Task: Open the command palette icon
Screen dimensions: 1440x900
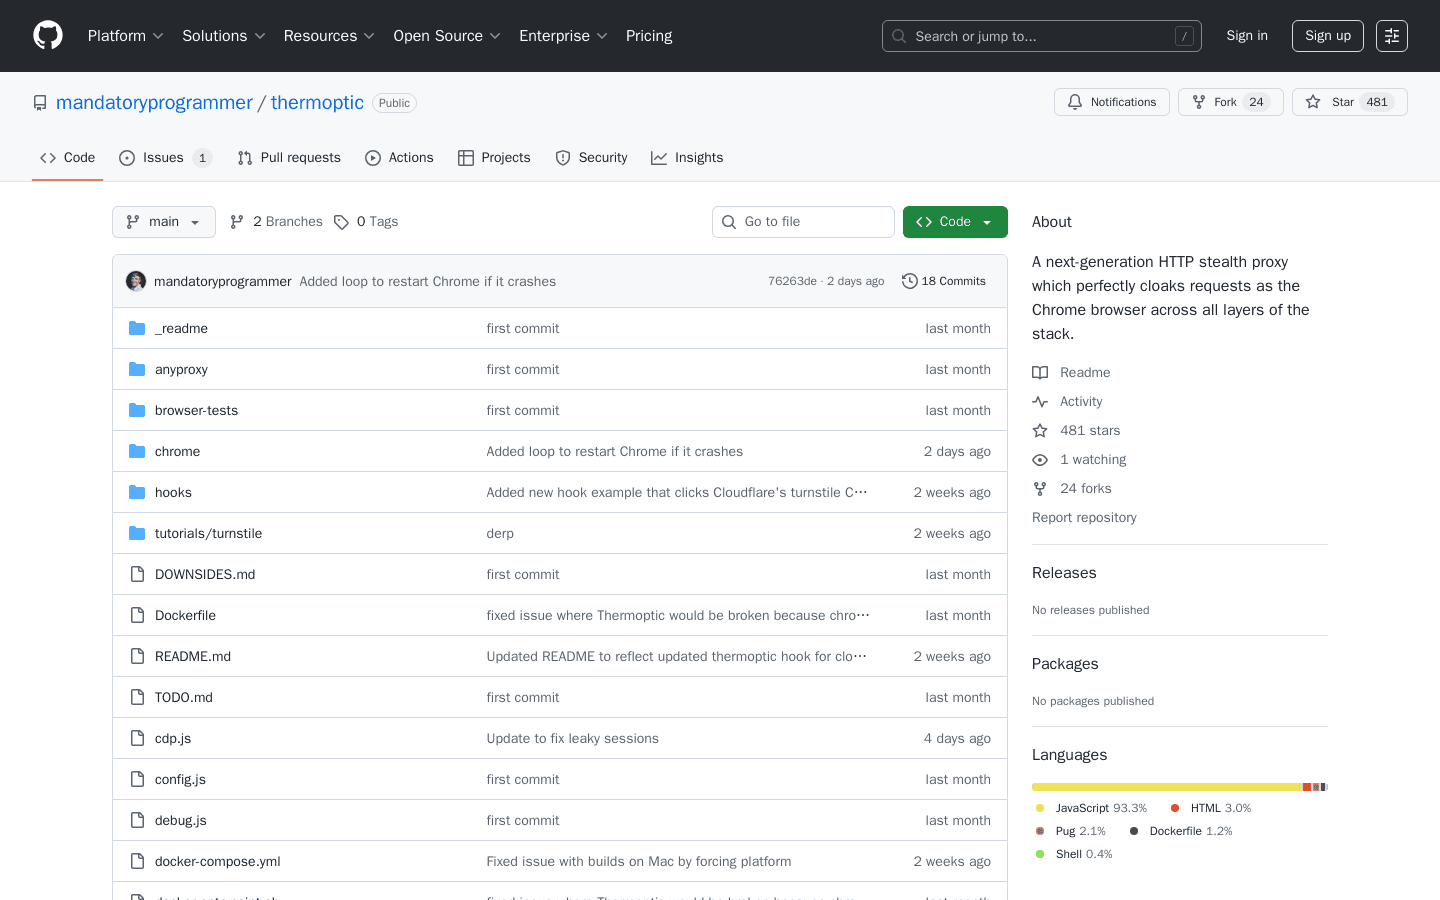Action: point(1391,35)
